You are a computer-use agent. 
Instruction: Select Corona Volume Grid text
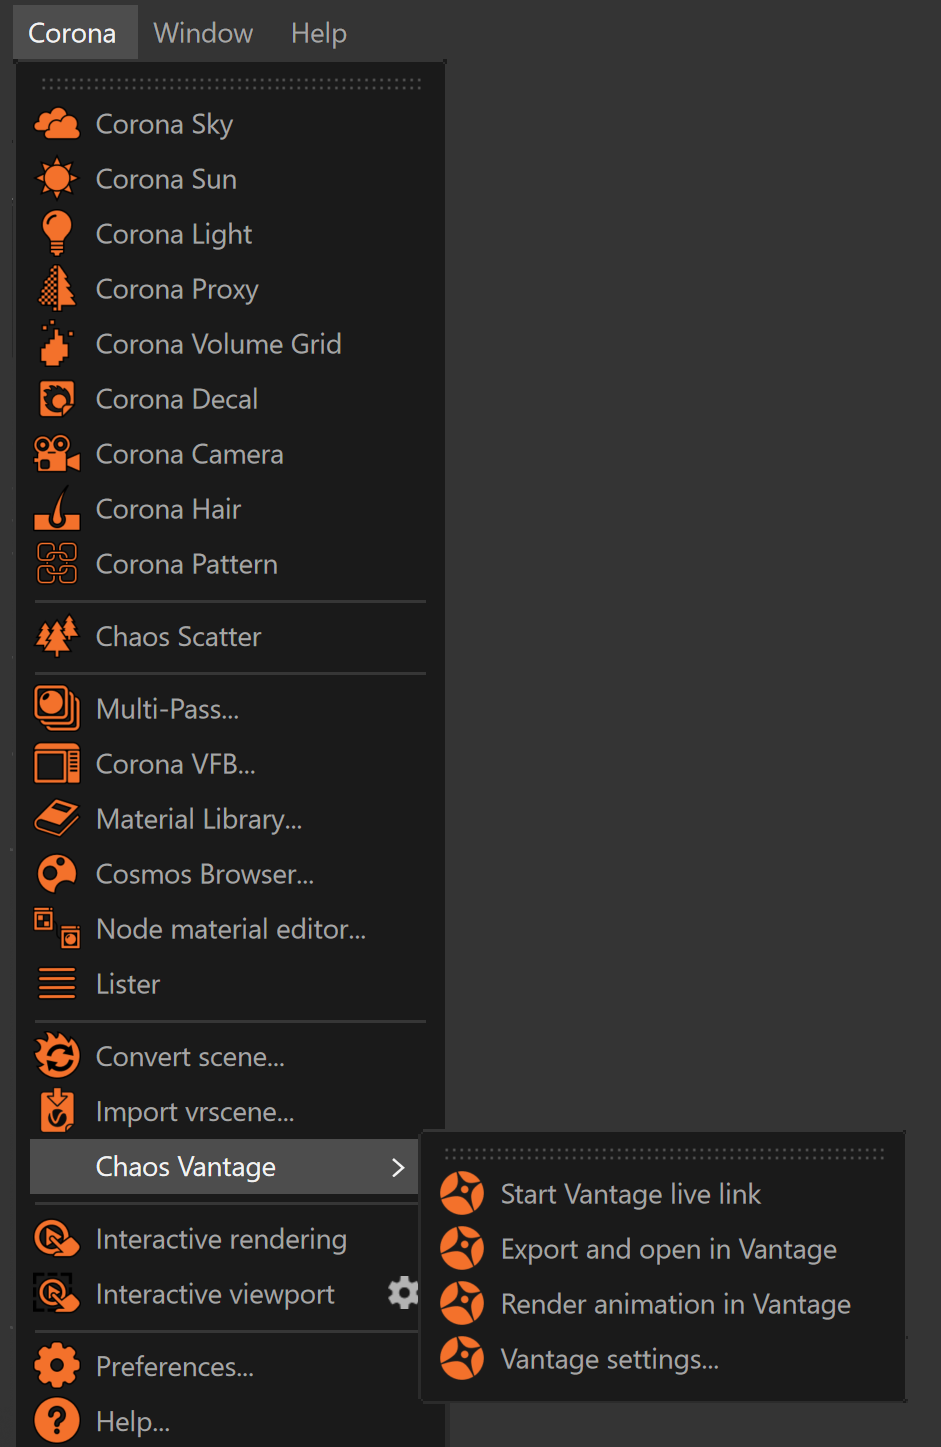[219, 344]
